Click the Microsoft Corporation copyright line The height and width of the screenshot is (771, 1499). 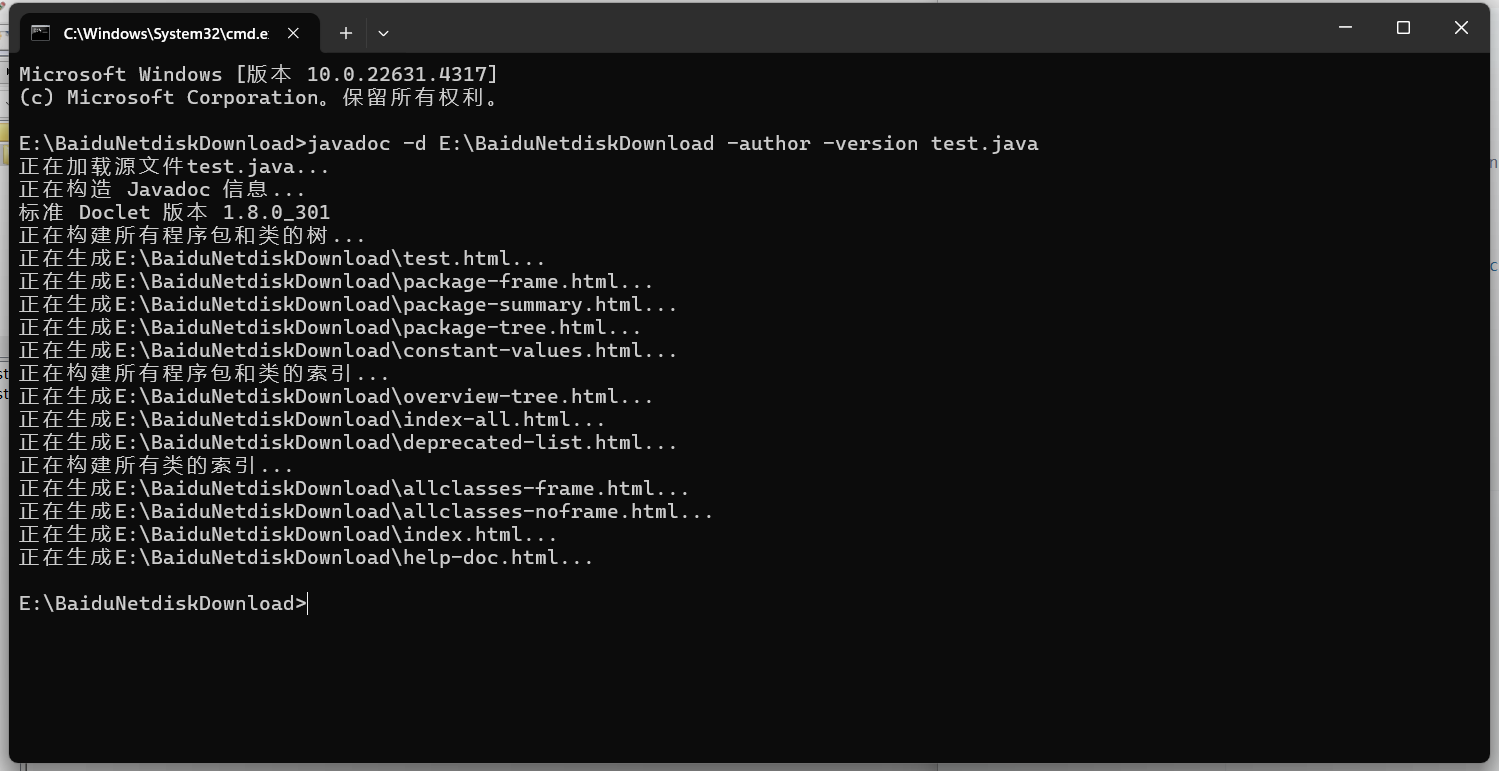(x=258, y=97)
